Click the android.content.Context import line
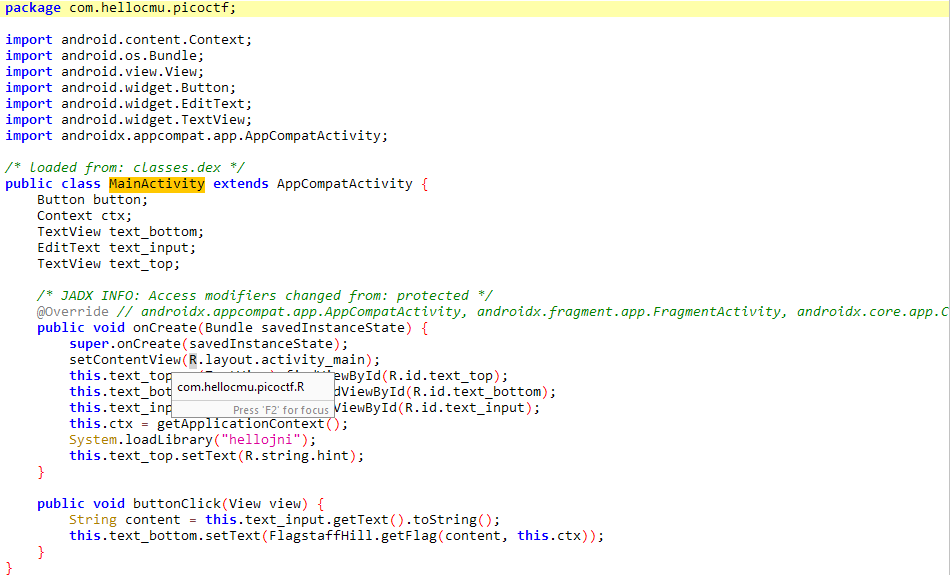Viewport: 950px width, 575px height. click(x=156, y=40)
